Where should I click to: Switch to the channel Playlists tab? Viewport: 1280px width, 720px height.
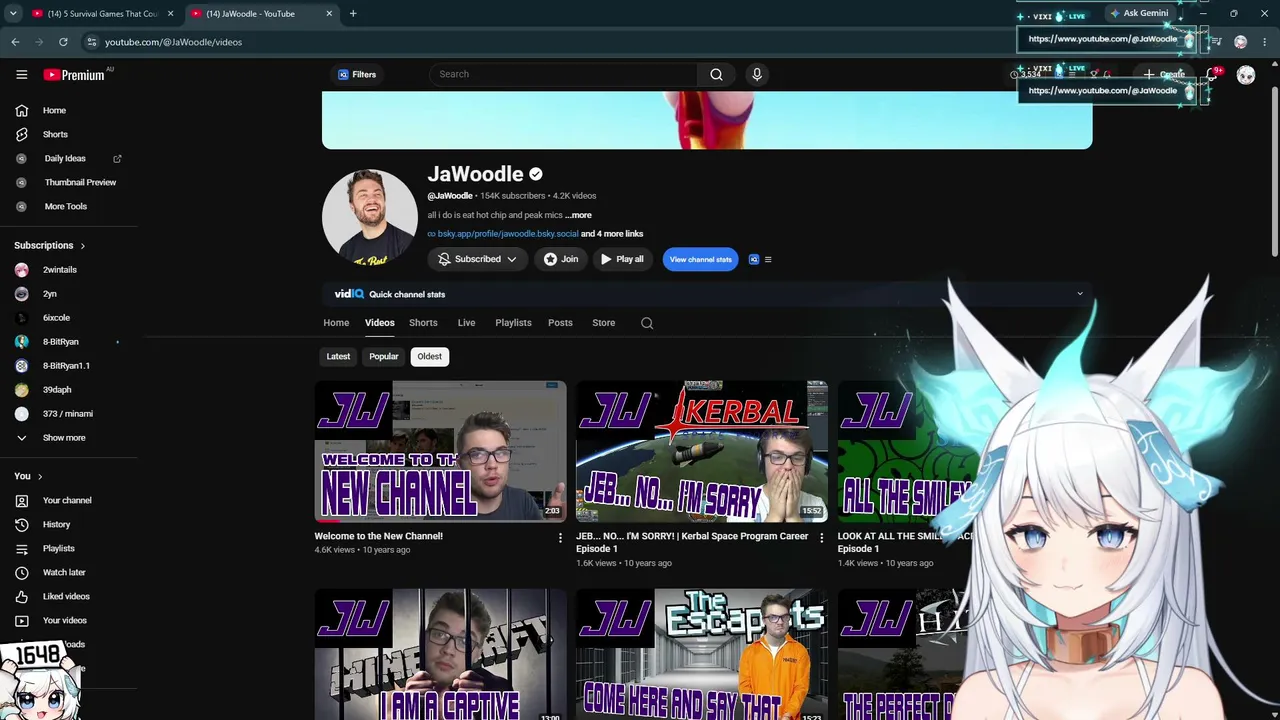point(513,323)
